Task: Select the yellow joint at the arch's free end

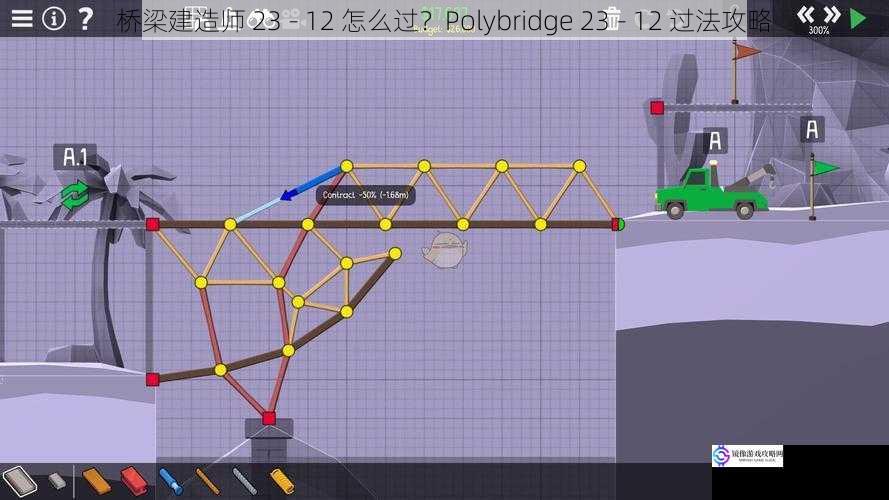Action: pyautogui.click(x=395, y=253)
